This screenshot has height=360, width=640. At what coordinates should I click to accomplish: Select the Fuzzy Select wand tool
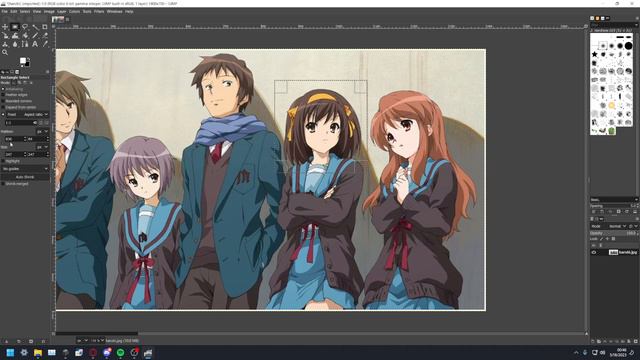click(x=35, y=28)
